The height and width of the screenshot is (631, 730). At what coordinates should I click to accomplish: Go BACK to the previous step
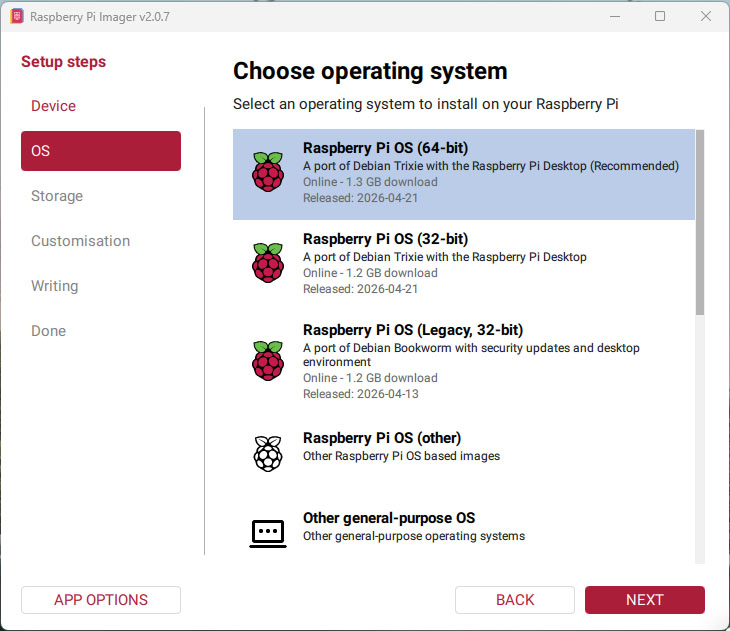[x=515, y=600]
